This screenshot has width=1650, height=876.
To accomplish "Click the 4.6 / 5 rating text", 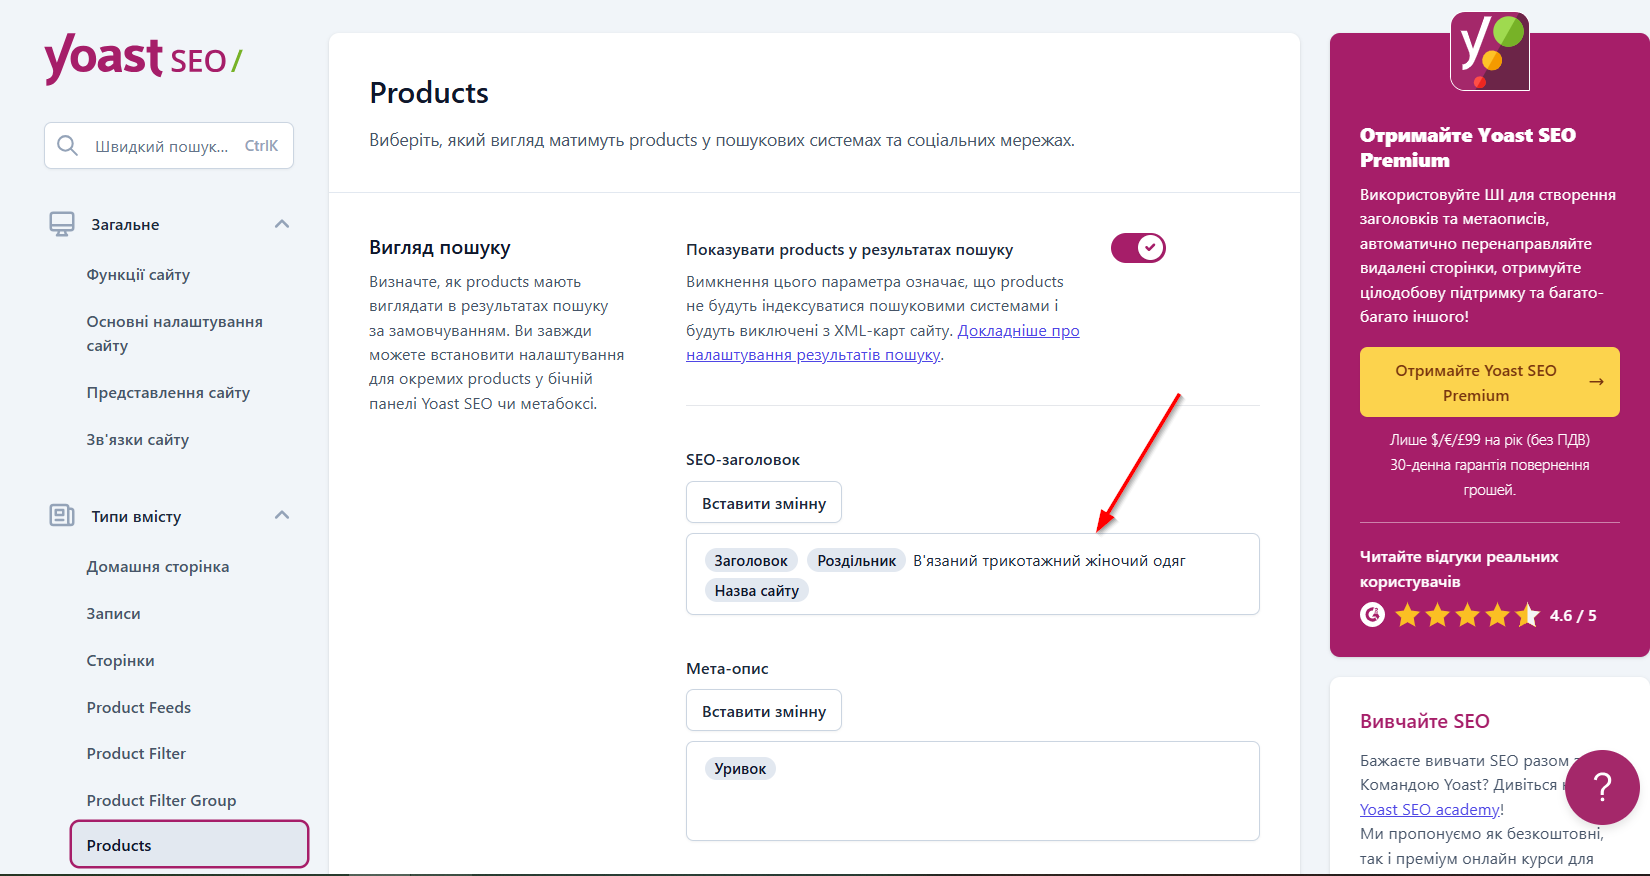I will click(x=1573, y=616).
